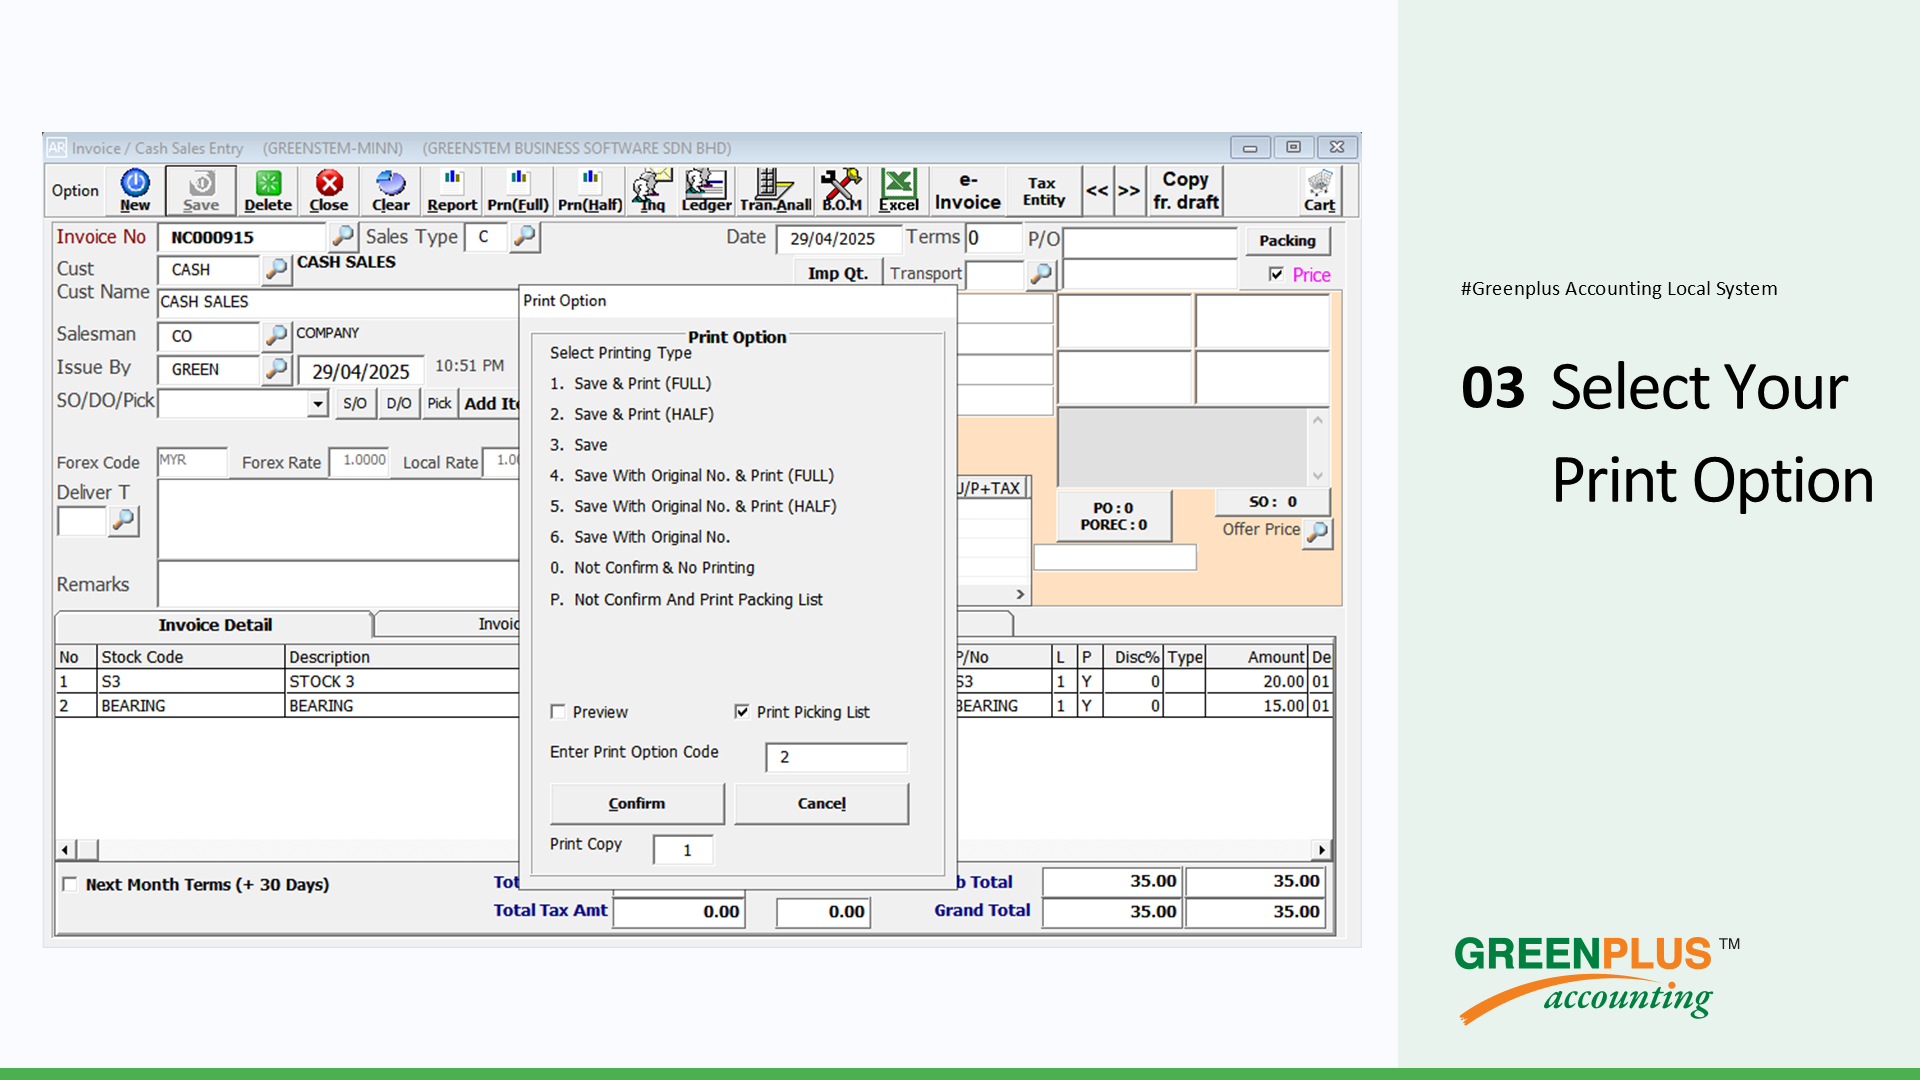Toggle the Print Picking List checkbox
1920x1080 pixels.
pyautogui.click(x=742, y=712)
